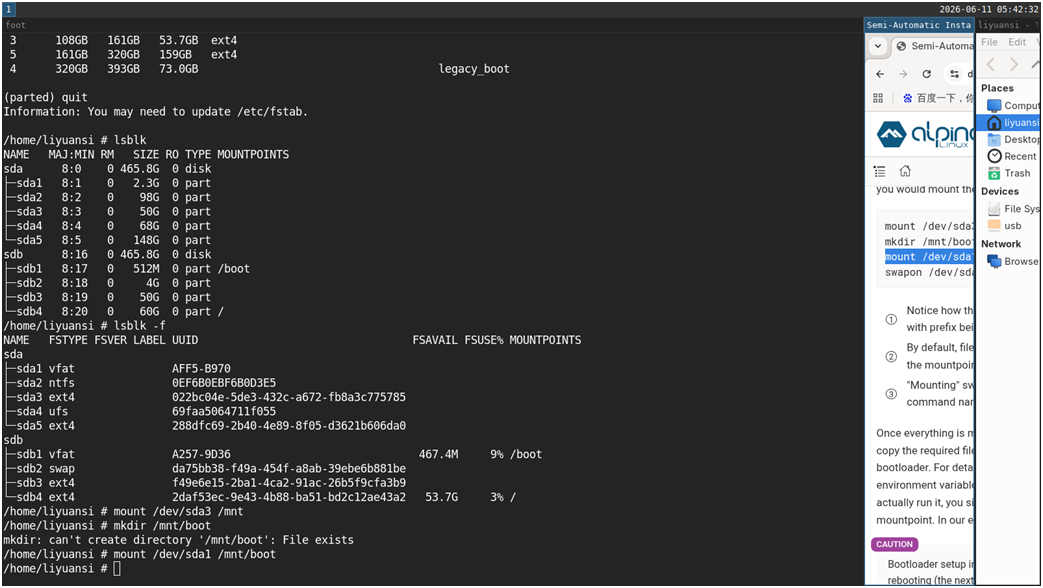Click UUID '0EF6B0EBF6B0D3E5' of sda2
1043x588 pixels.
coord(224,383)
